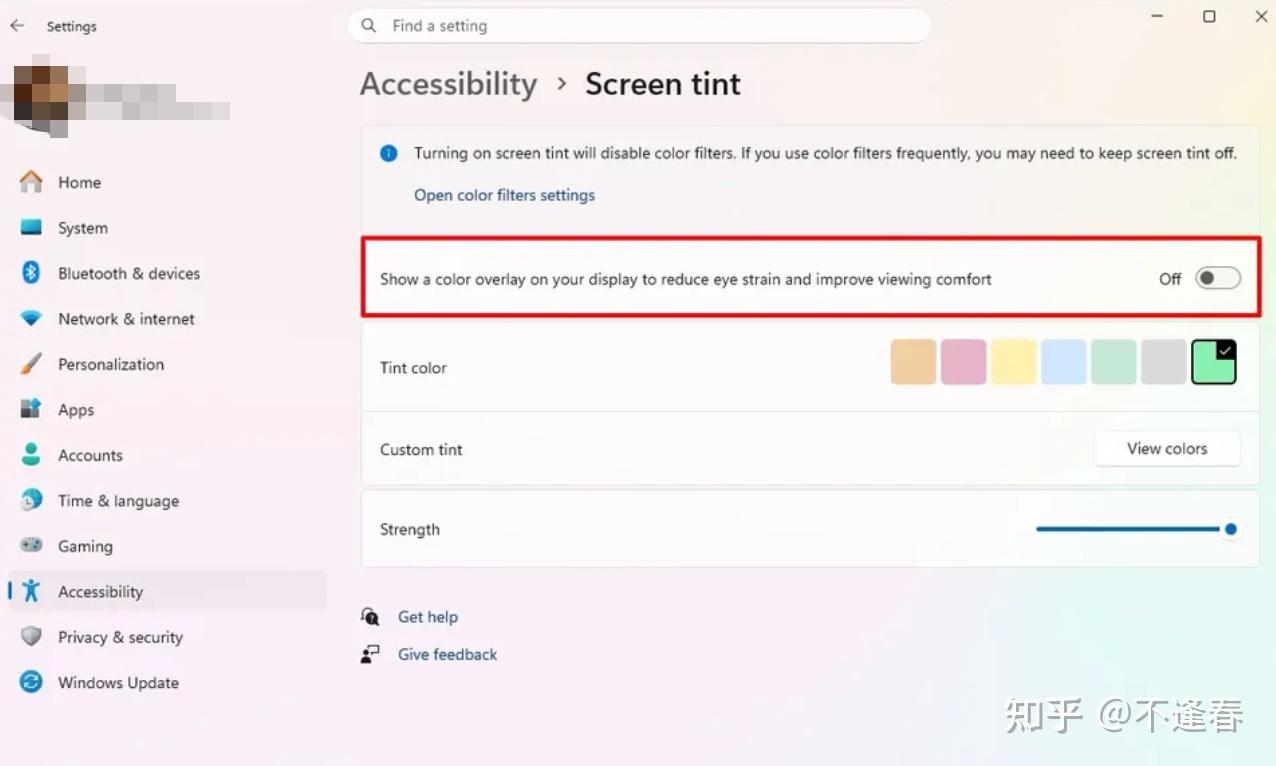
Task: Open Network & internet wifi icon
Action: pyautogui.click(x=31, y=319)
